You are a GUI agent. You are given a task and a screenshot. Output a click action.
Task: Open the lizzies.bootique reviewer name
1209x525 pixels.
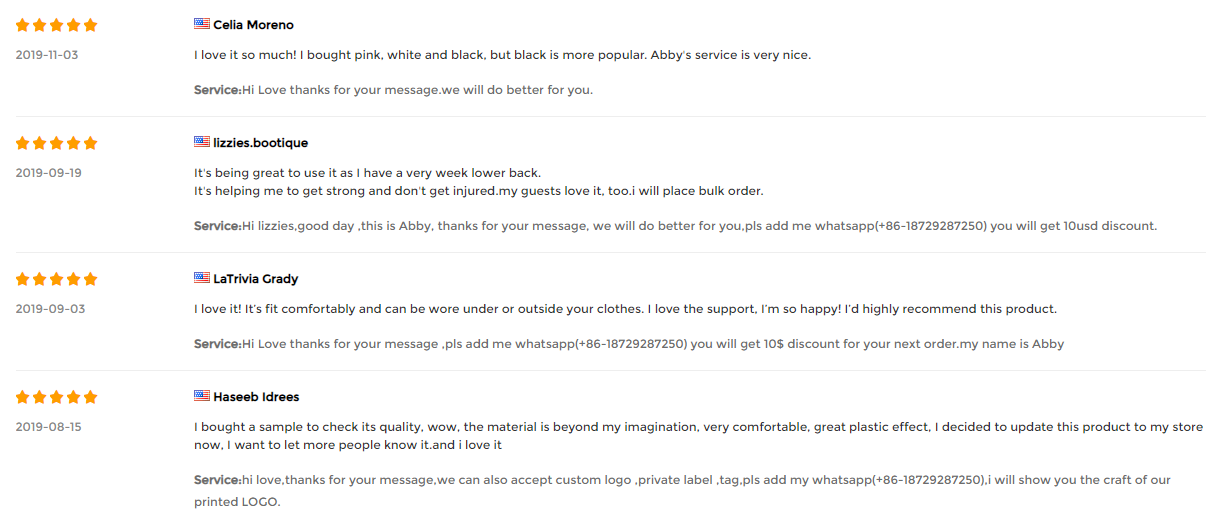tap(260, 143)
